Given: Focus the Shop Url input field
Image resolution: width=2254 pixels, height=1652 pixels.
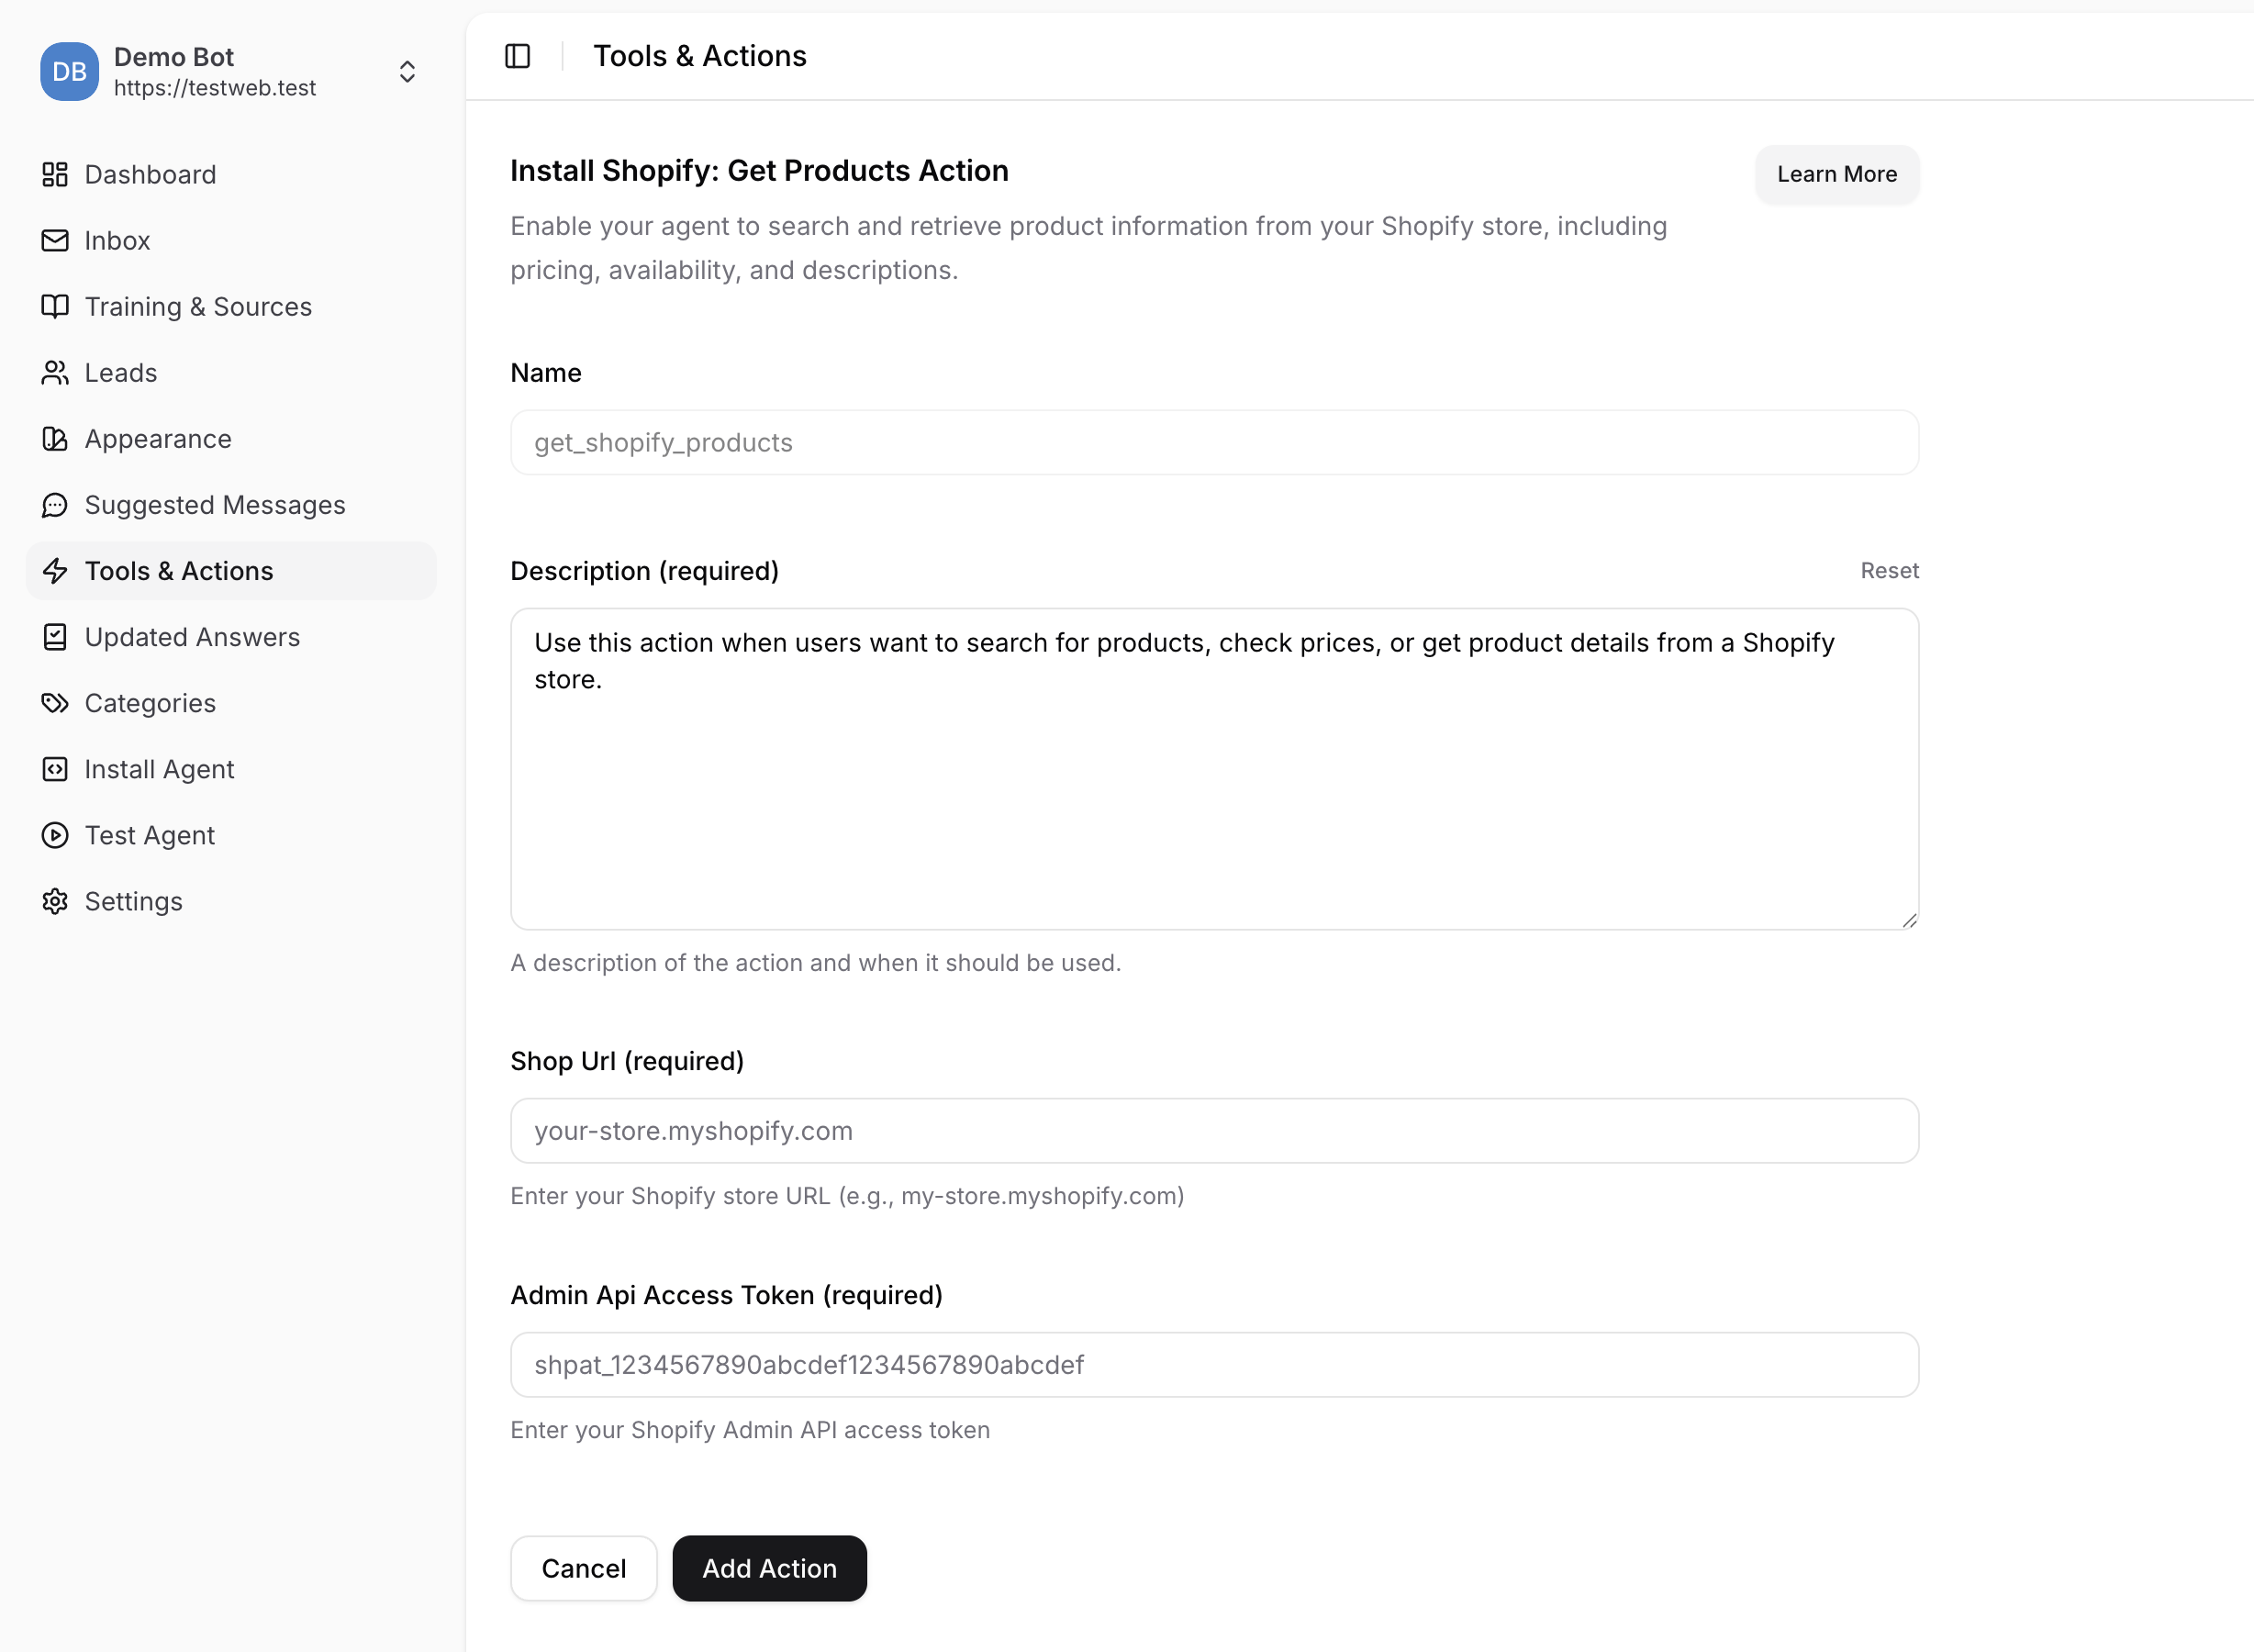Looking at the screenshot, I should [1213, 1130].
